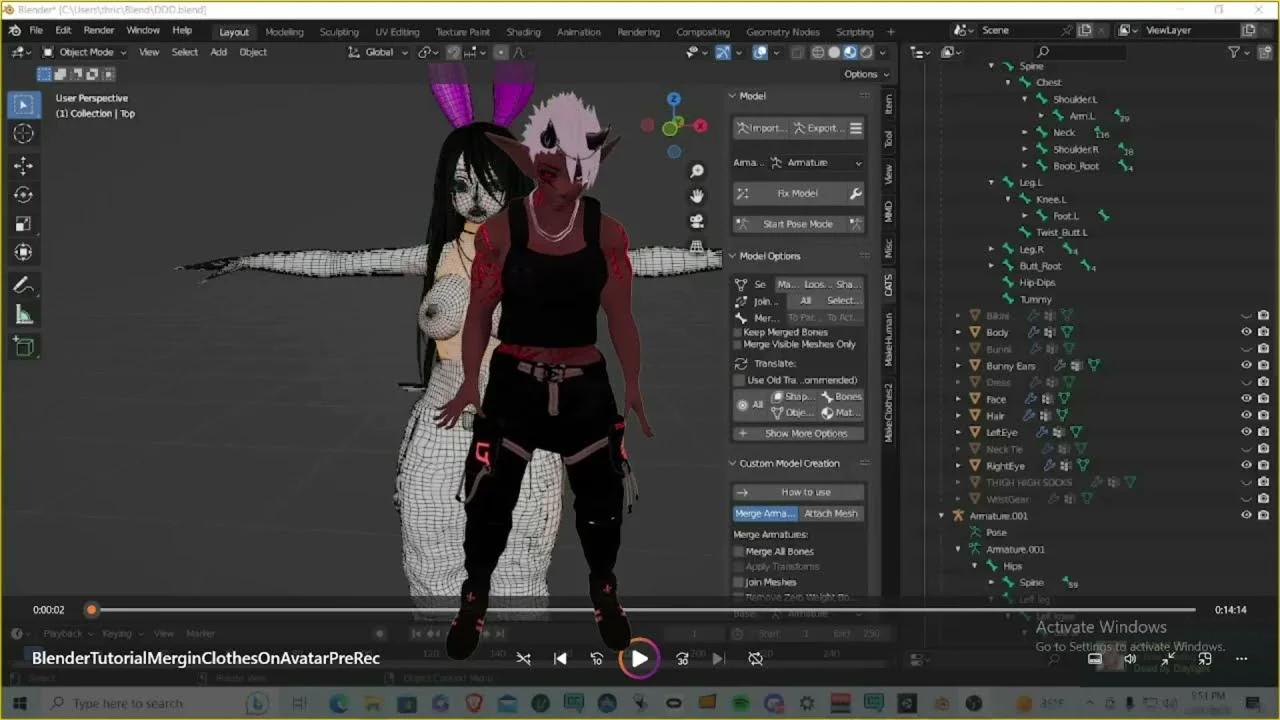Show the Dress mesh in the Outliner
Viewport: 1280px width, 720px height.
[1247, 381]
